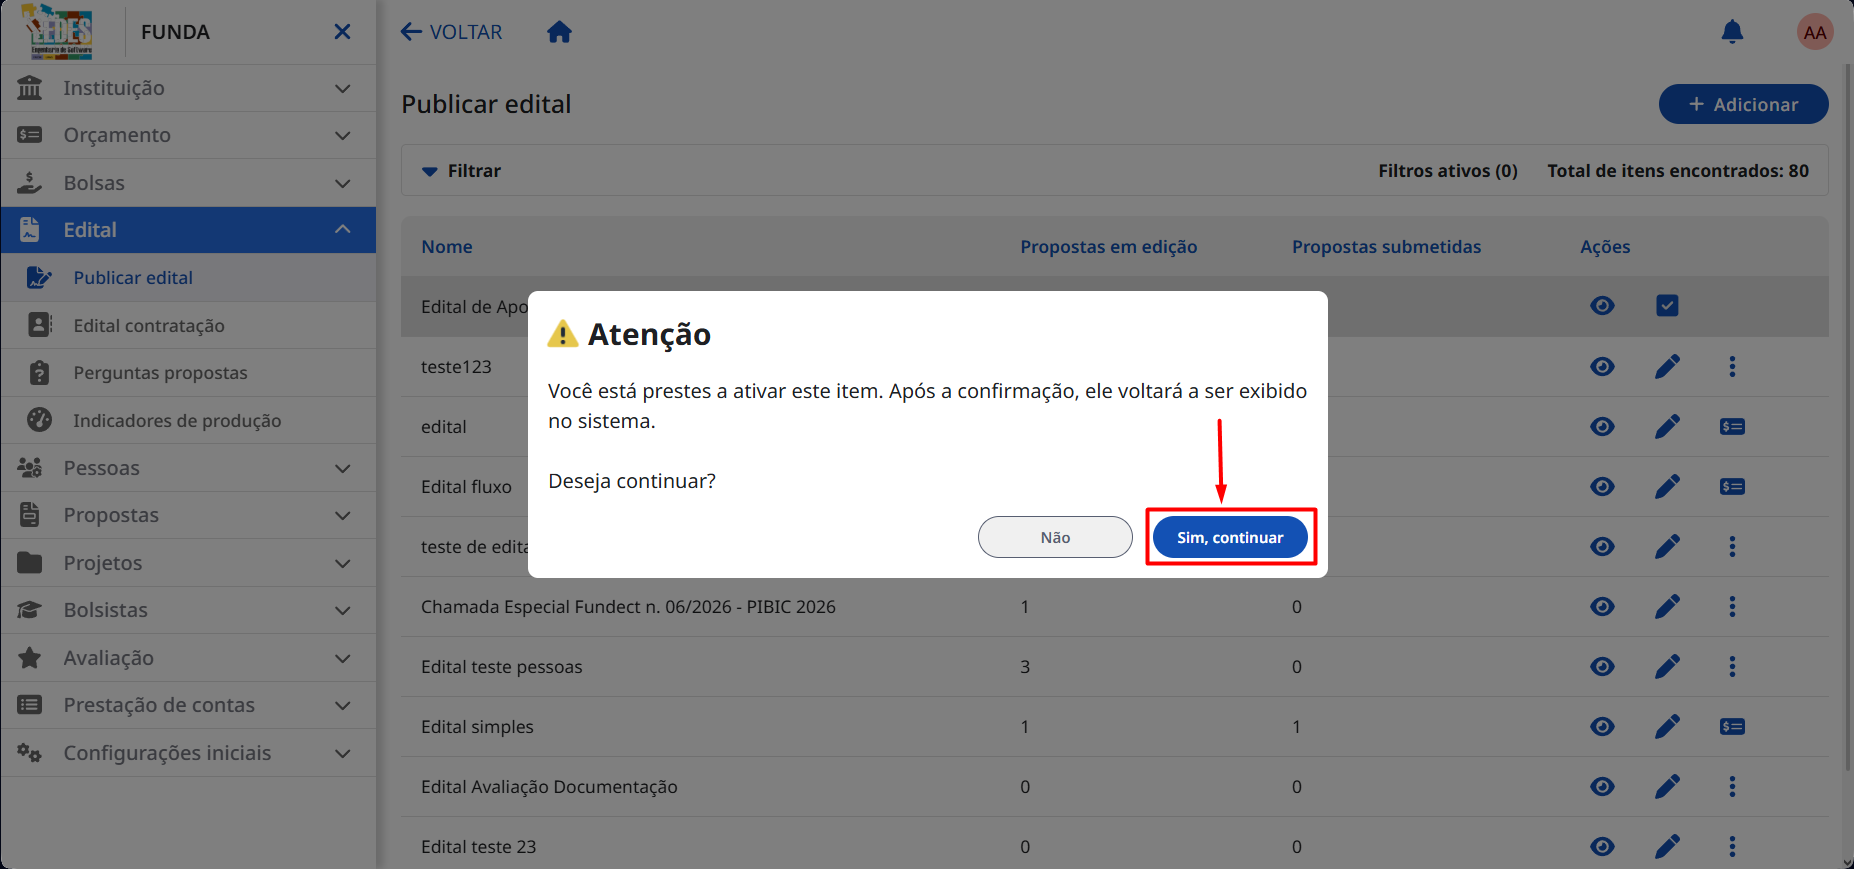
Task: Edit 'Edital fluxo' with pencil icon
Action: (1667, 486)
